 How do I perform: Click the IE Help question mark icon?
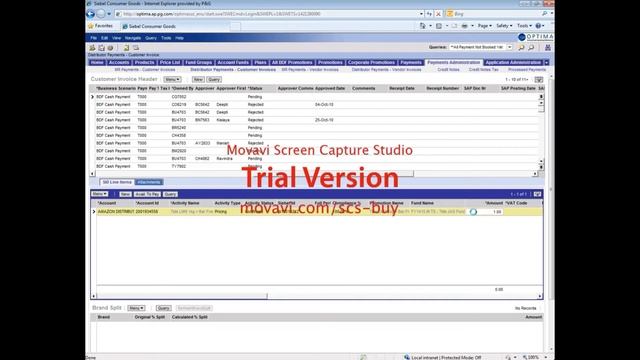point(538,26)
